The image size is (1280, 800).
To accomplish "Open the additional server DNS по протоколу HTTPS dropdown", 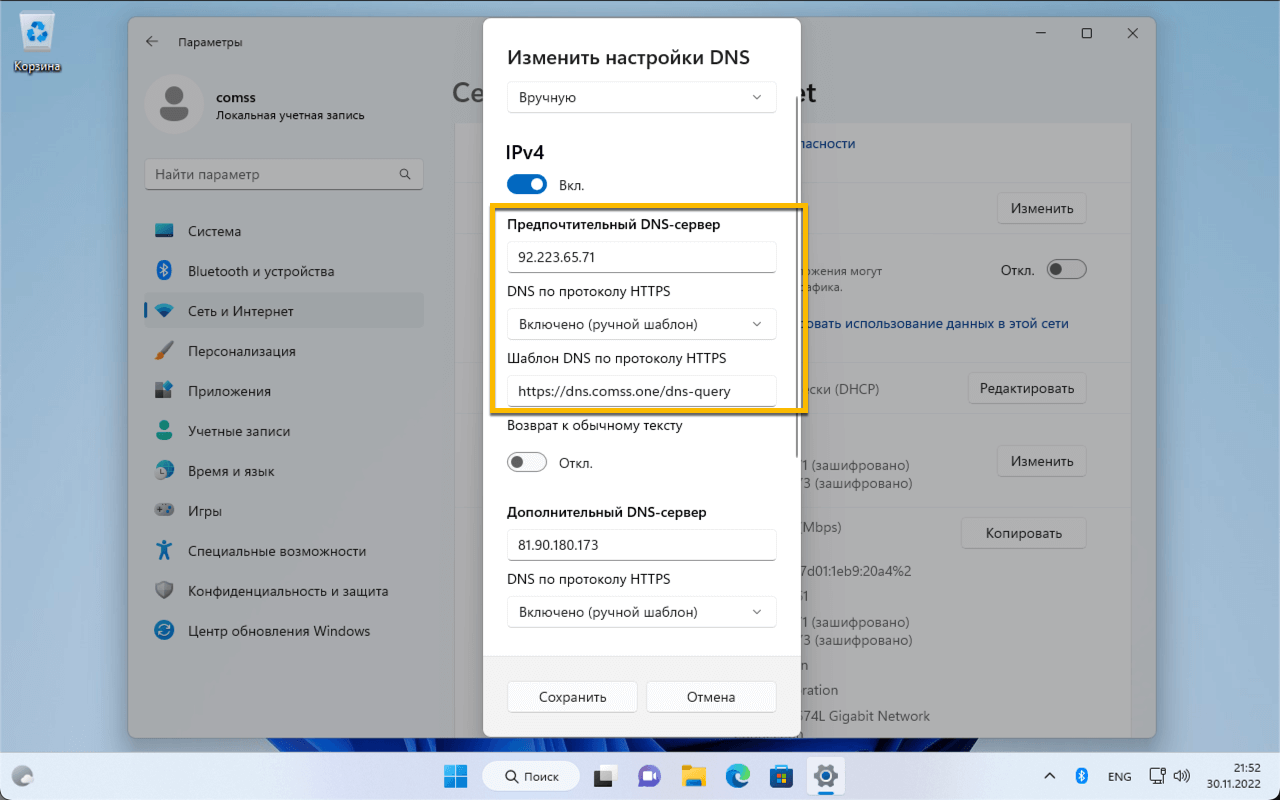I will [x=641, y=611].
